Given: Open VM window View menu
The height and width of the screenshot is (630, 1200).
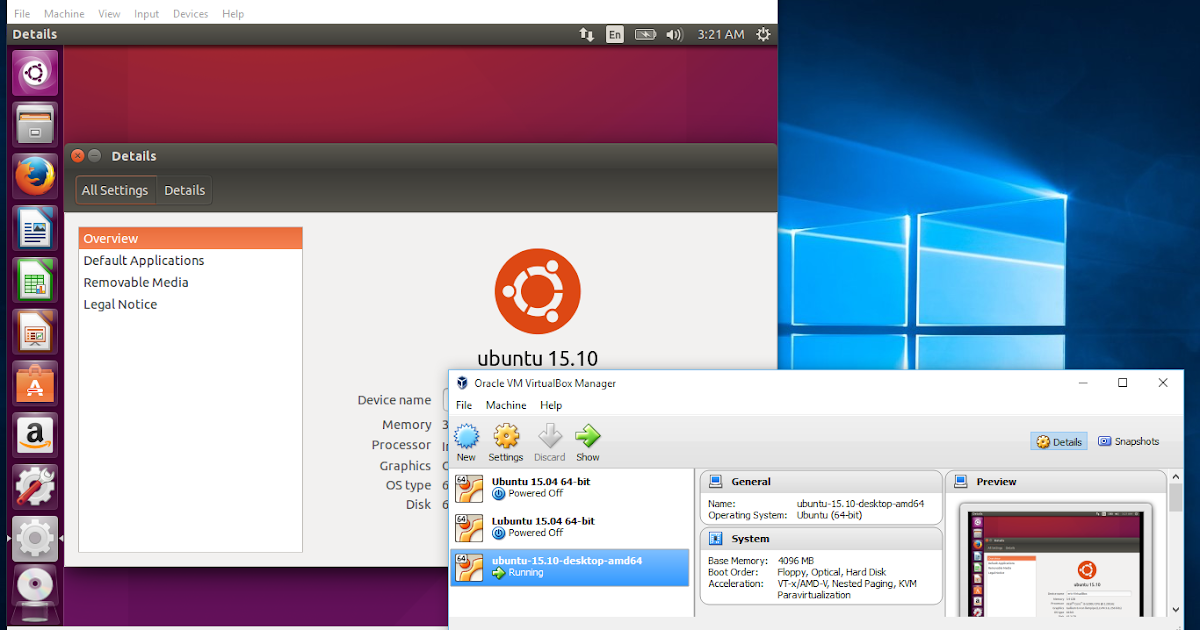Looking at the screenshot, I should point(110,14).
